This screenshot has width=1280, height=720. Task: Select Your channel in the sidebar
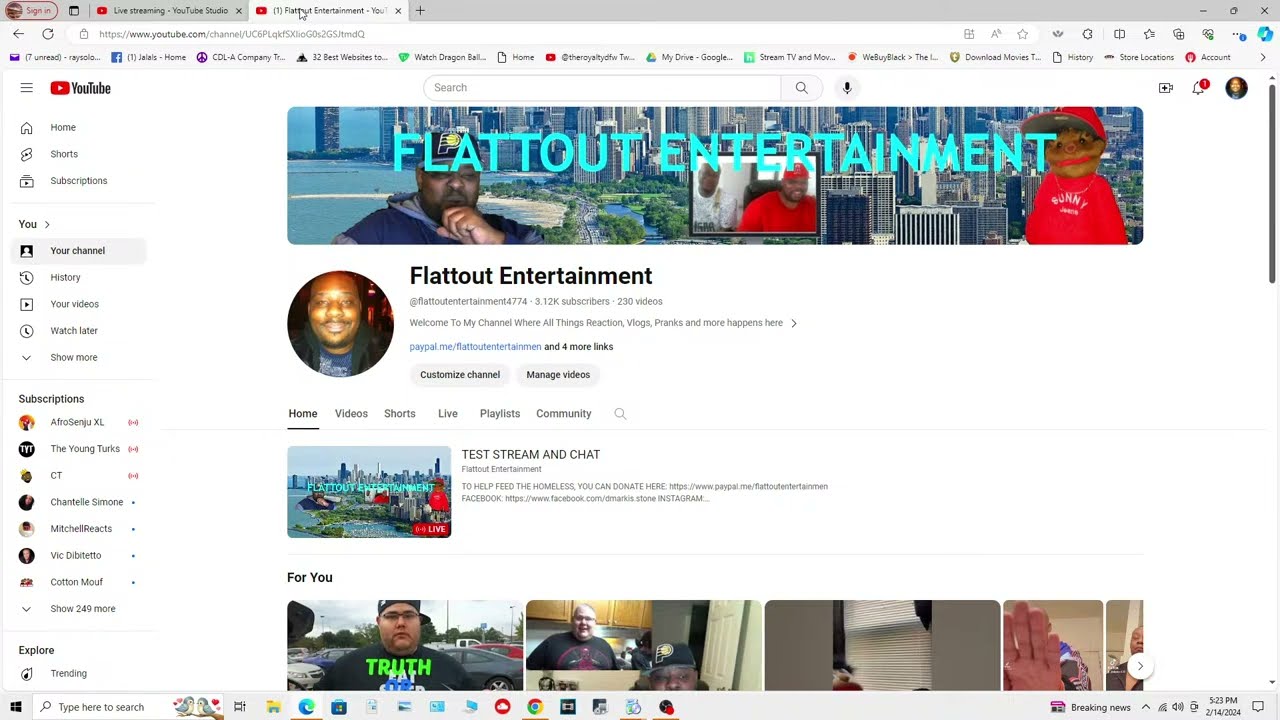pyautogui.click(x=78, y=251)
